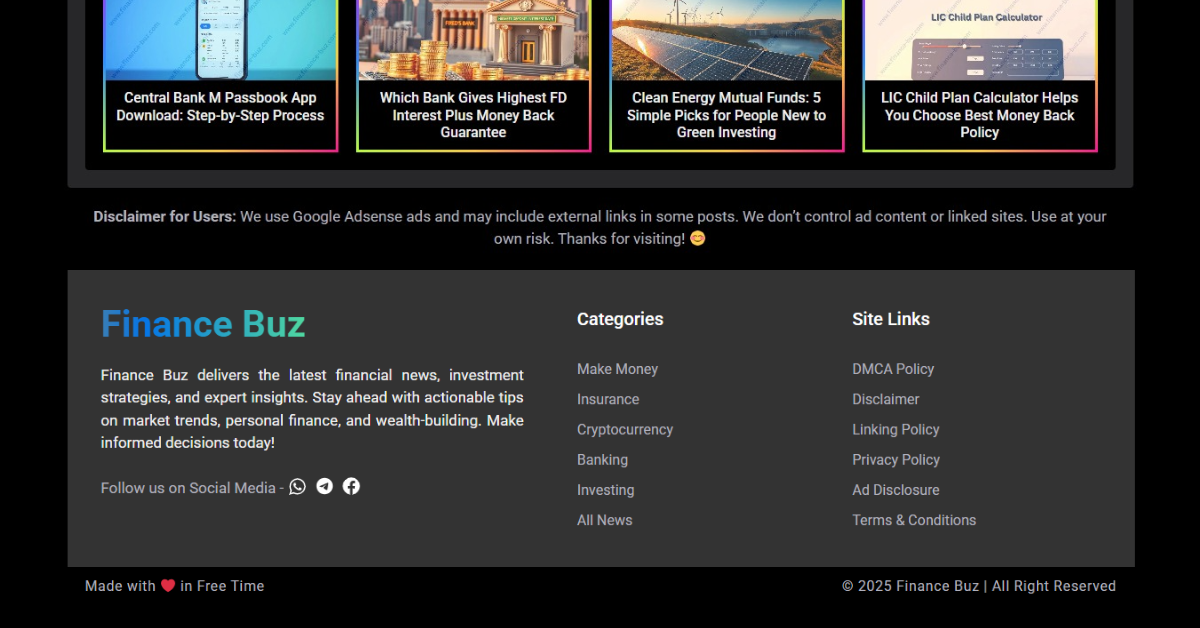Click the Finance Buz logo

[203, 325]
